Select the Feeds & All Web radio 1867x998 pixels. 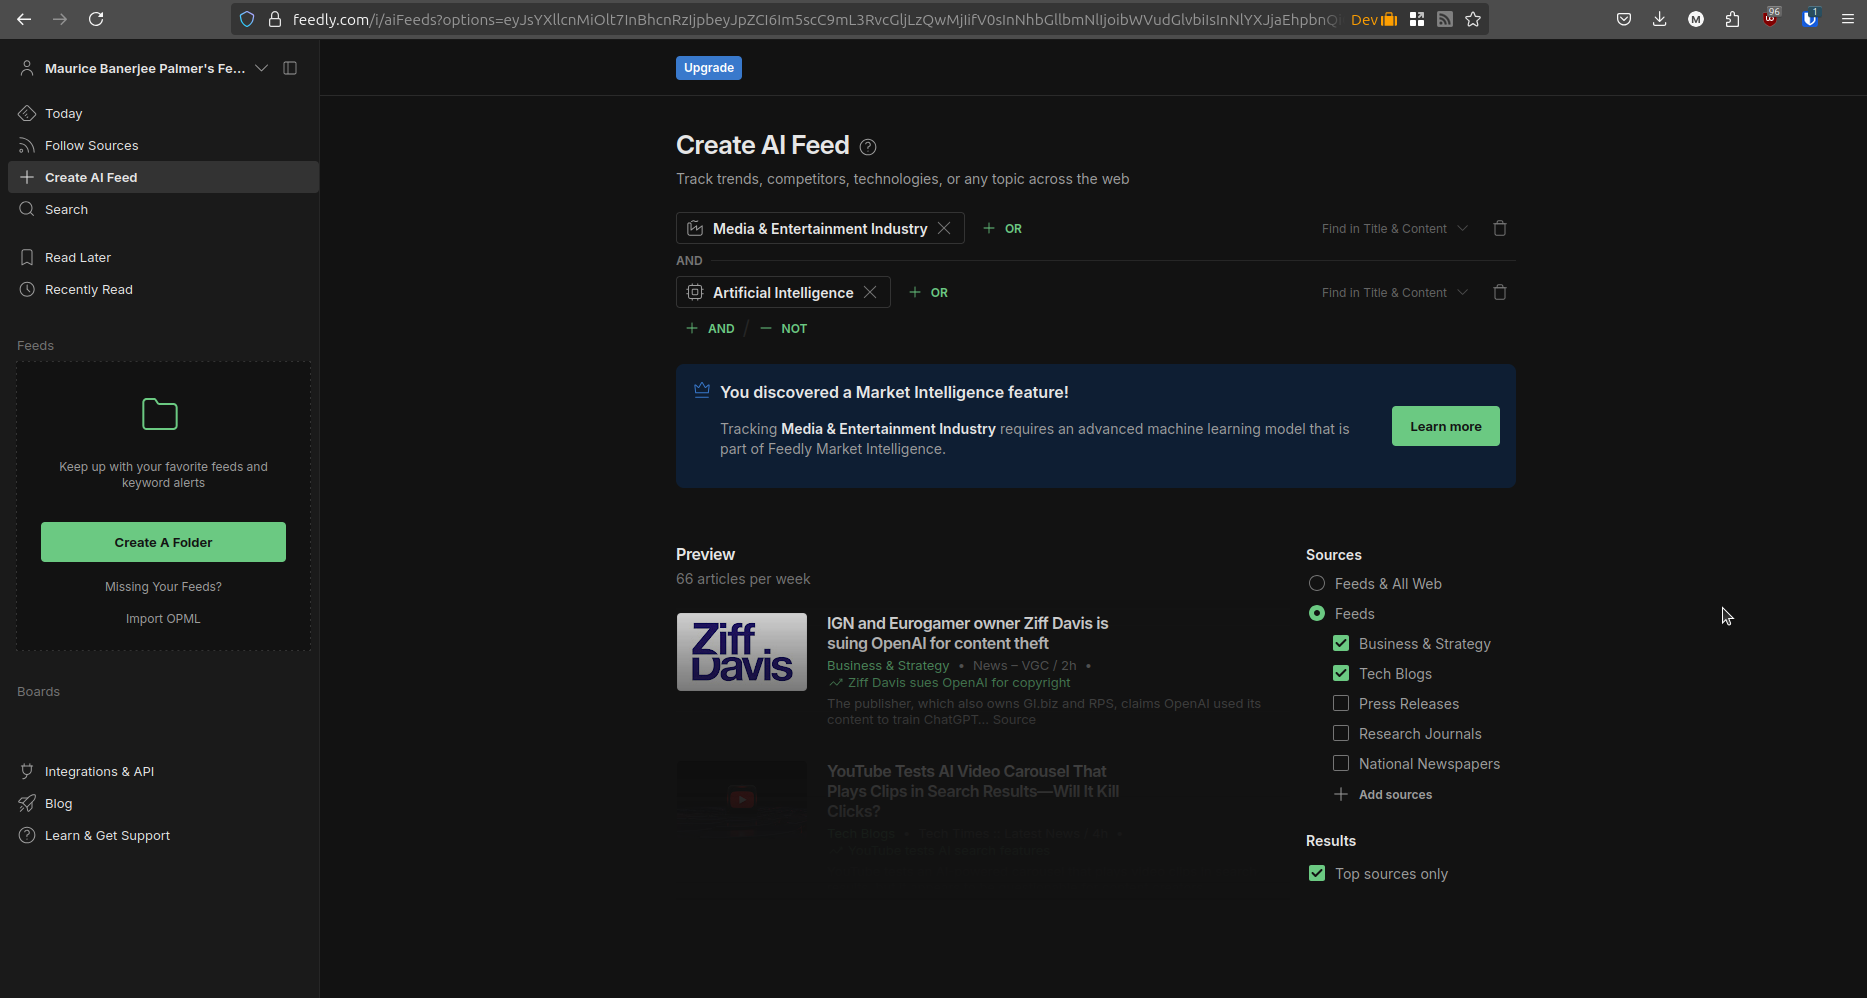[x=1317, y=583]
